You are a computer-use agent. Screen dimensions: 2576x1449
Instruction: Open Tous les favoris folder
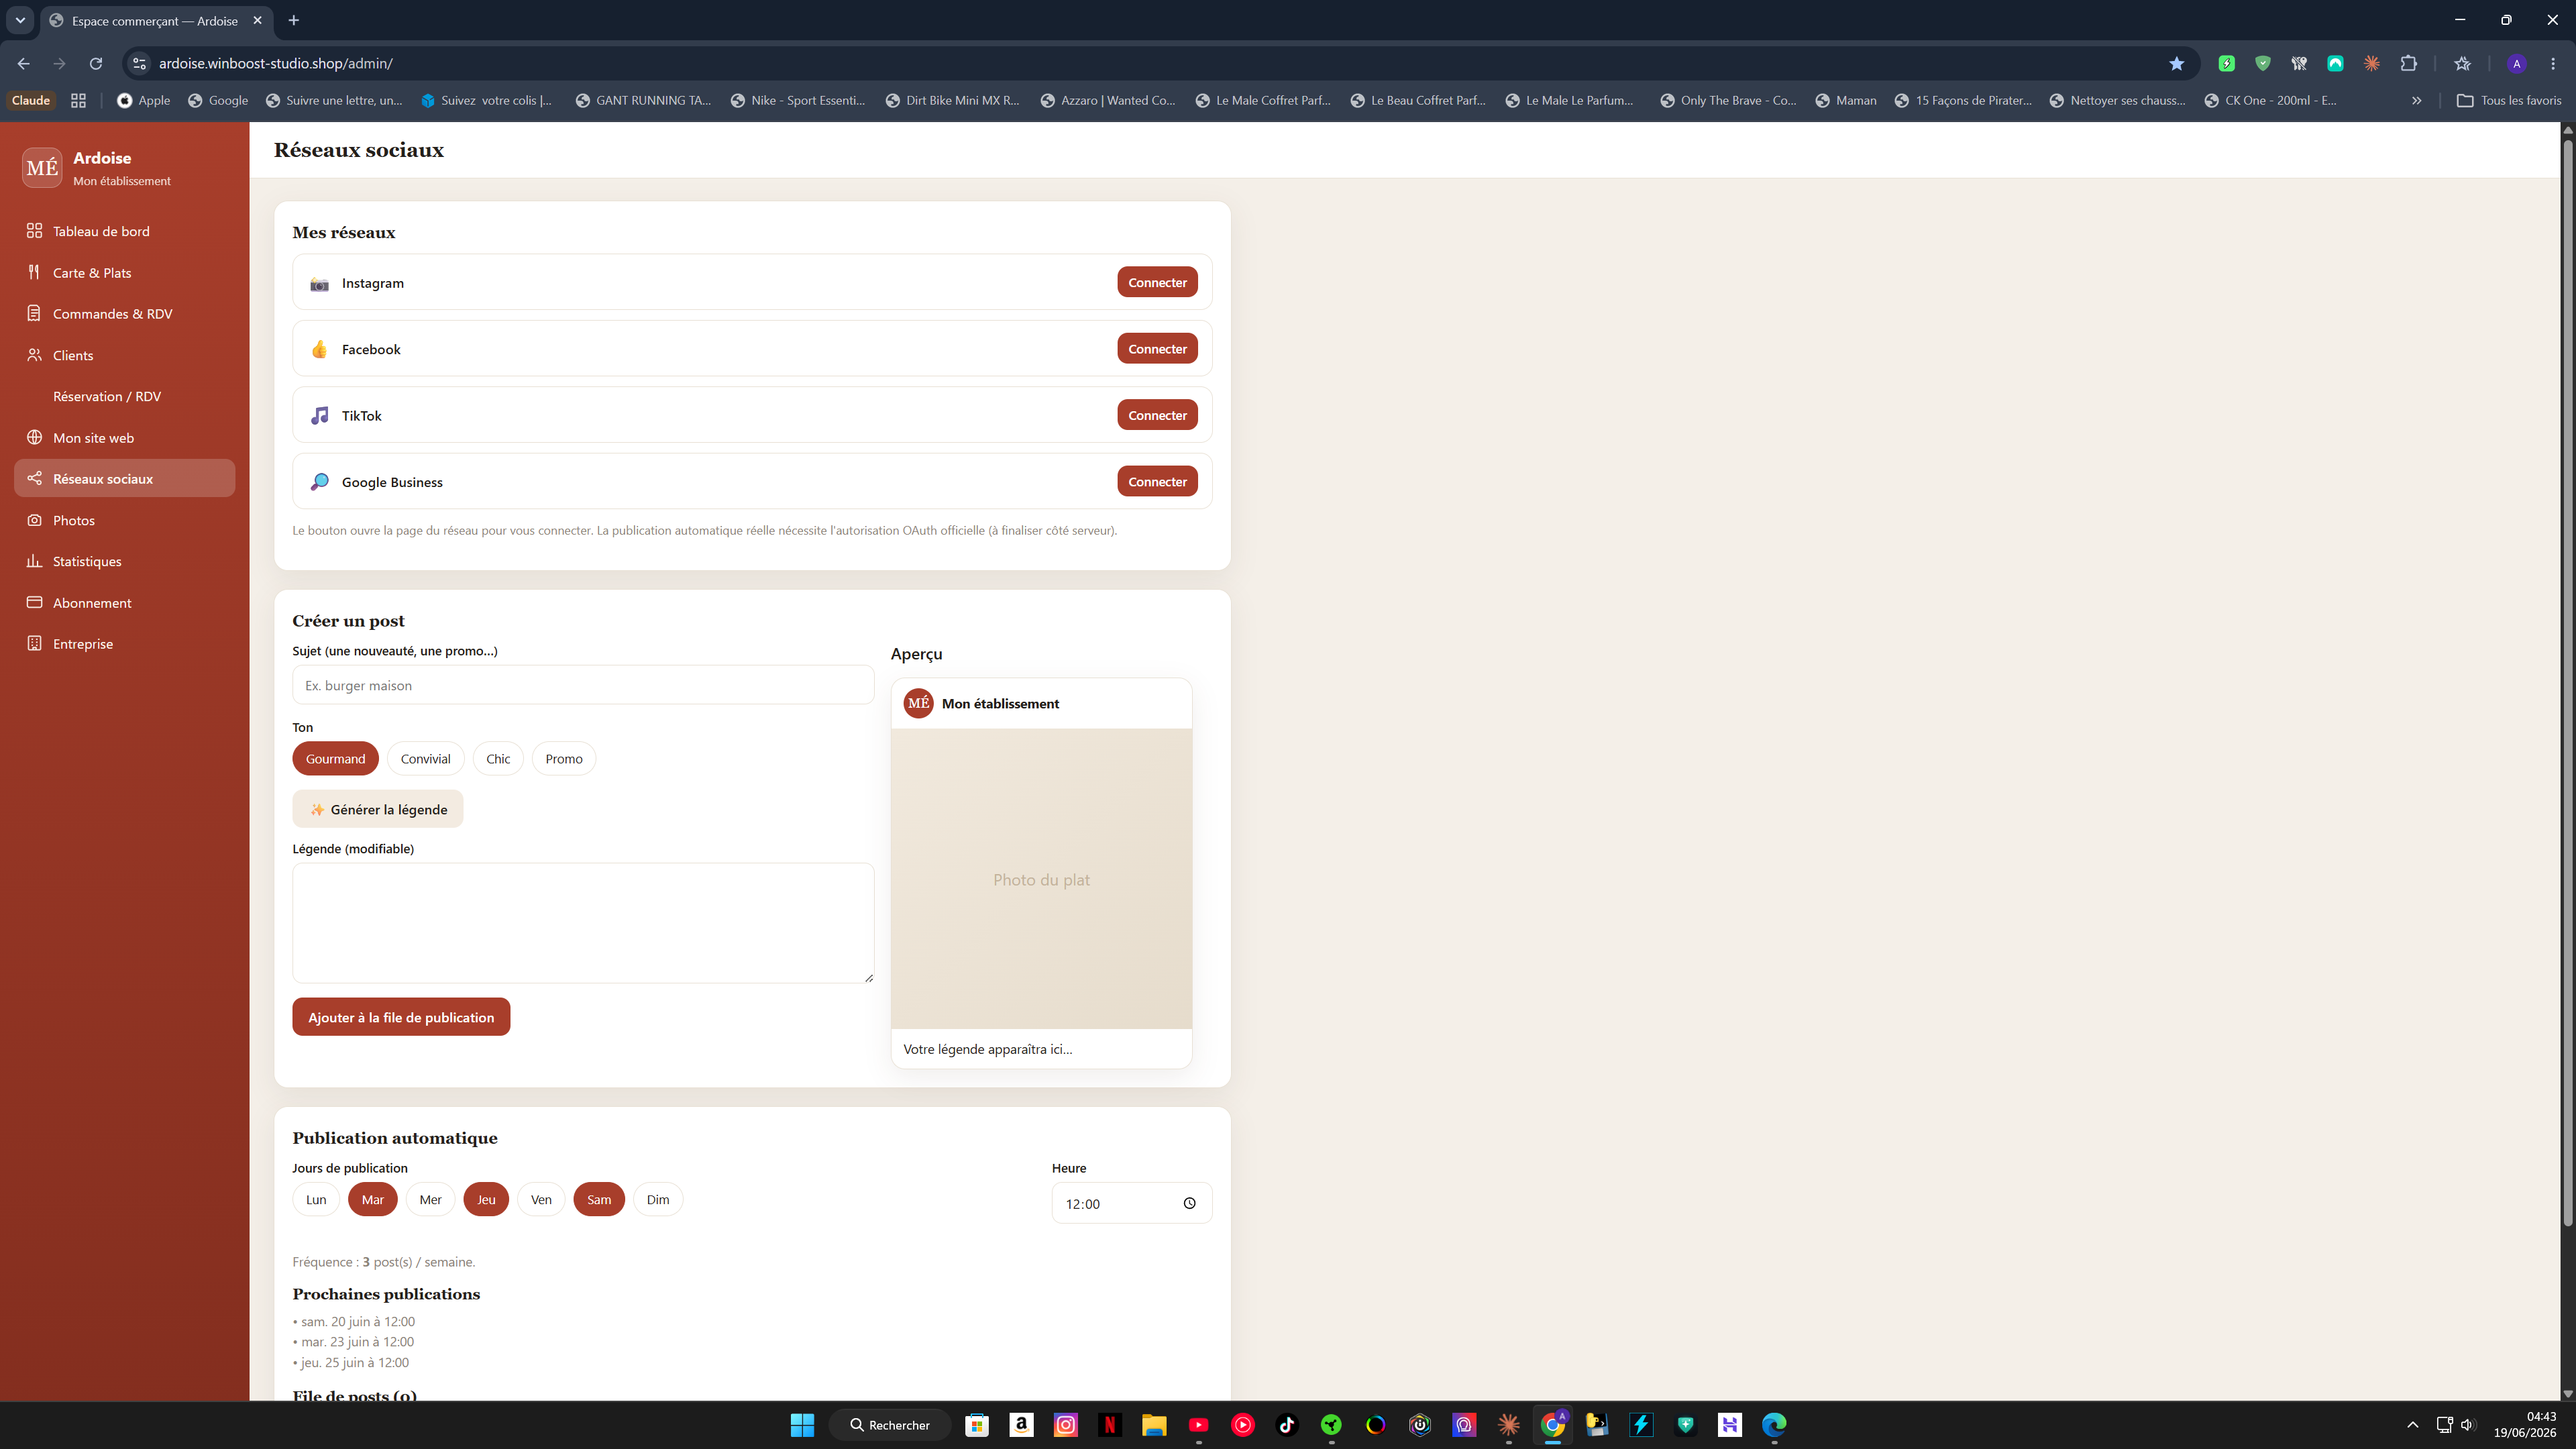(2509, 100)
